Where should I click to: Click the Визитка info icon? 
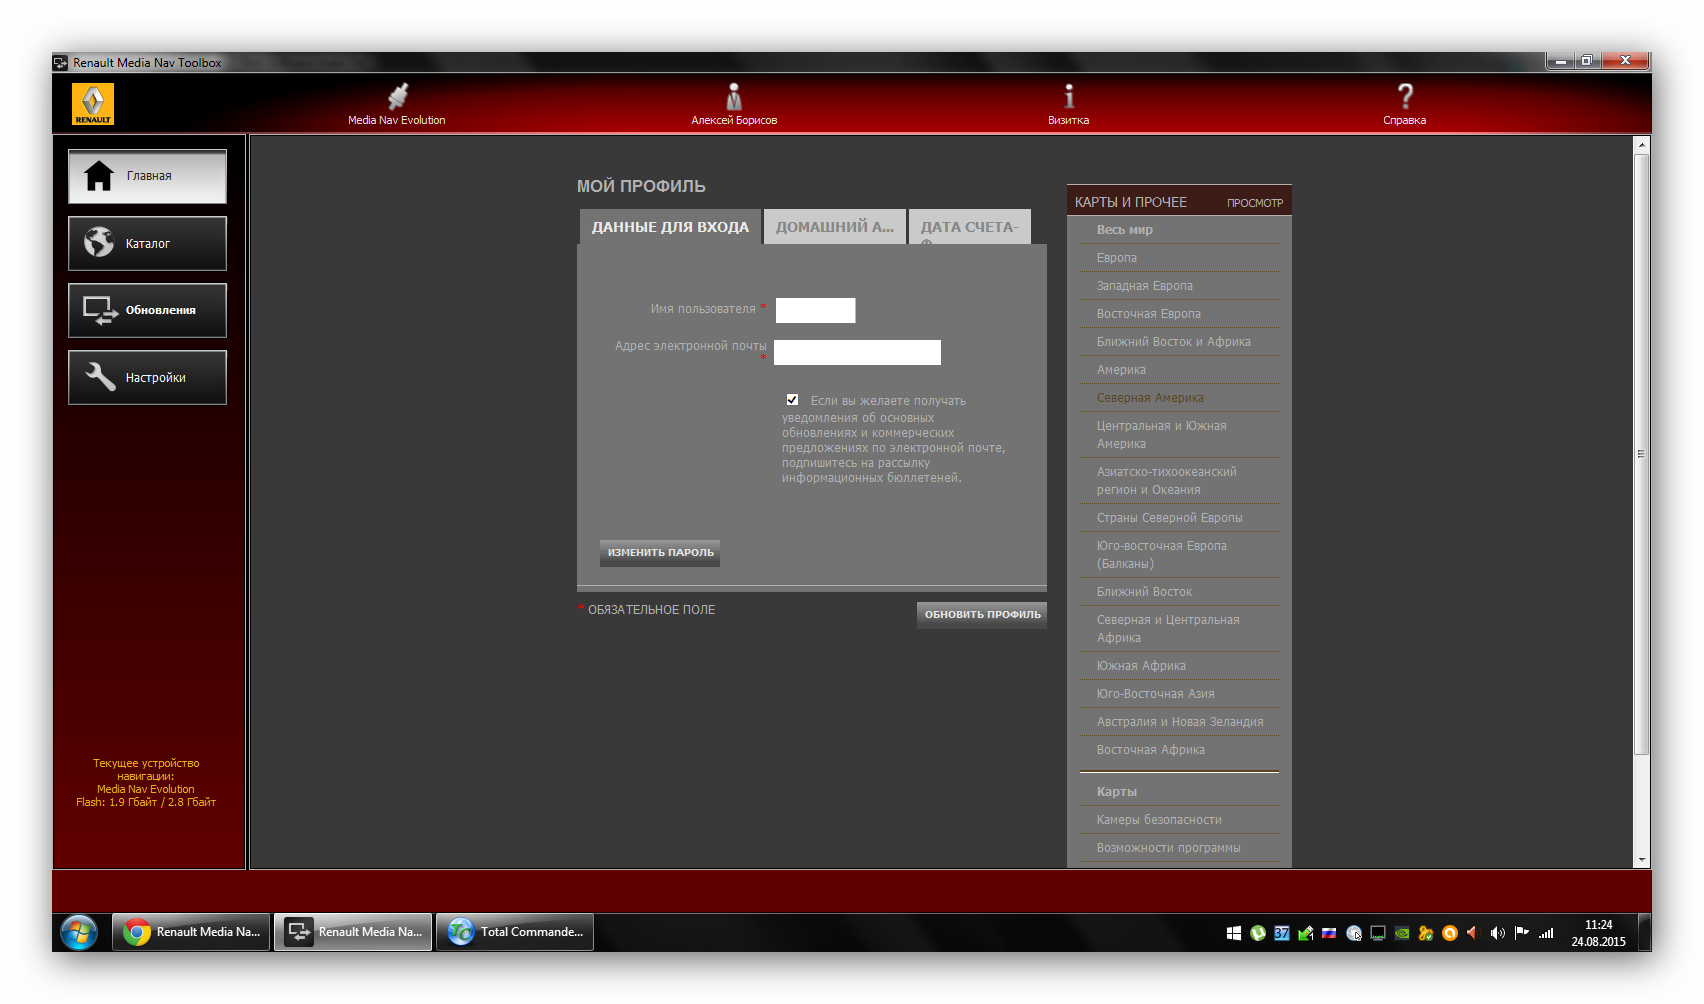1068,98
